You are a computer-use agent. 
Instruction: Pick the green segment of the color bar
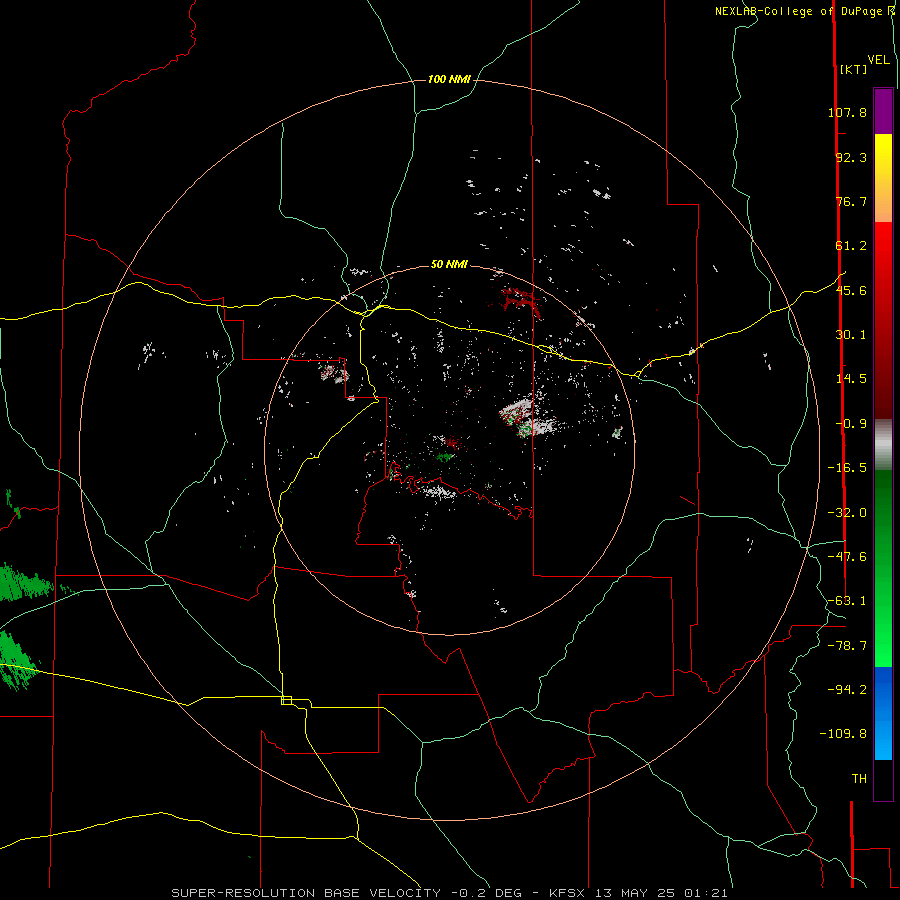tap(883, 568)
